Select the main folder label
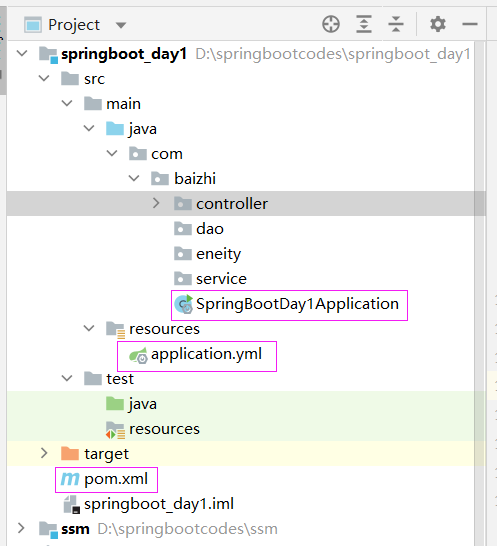Screen dimensions: 497x546 [x=123, y=104]
